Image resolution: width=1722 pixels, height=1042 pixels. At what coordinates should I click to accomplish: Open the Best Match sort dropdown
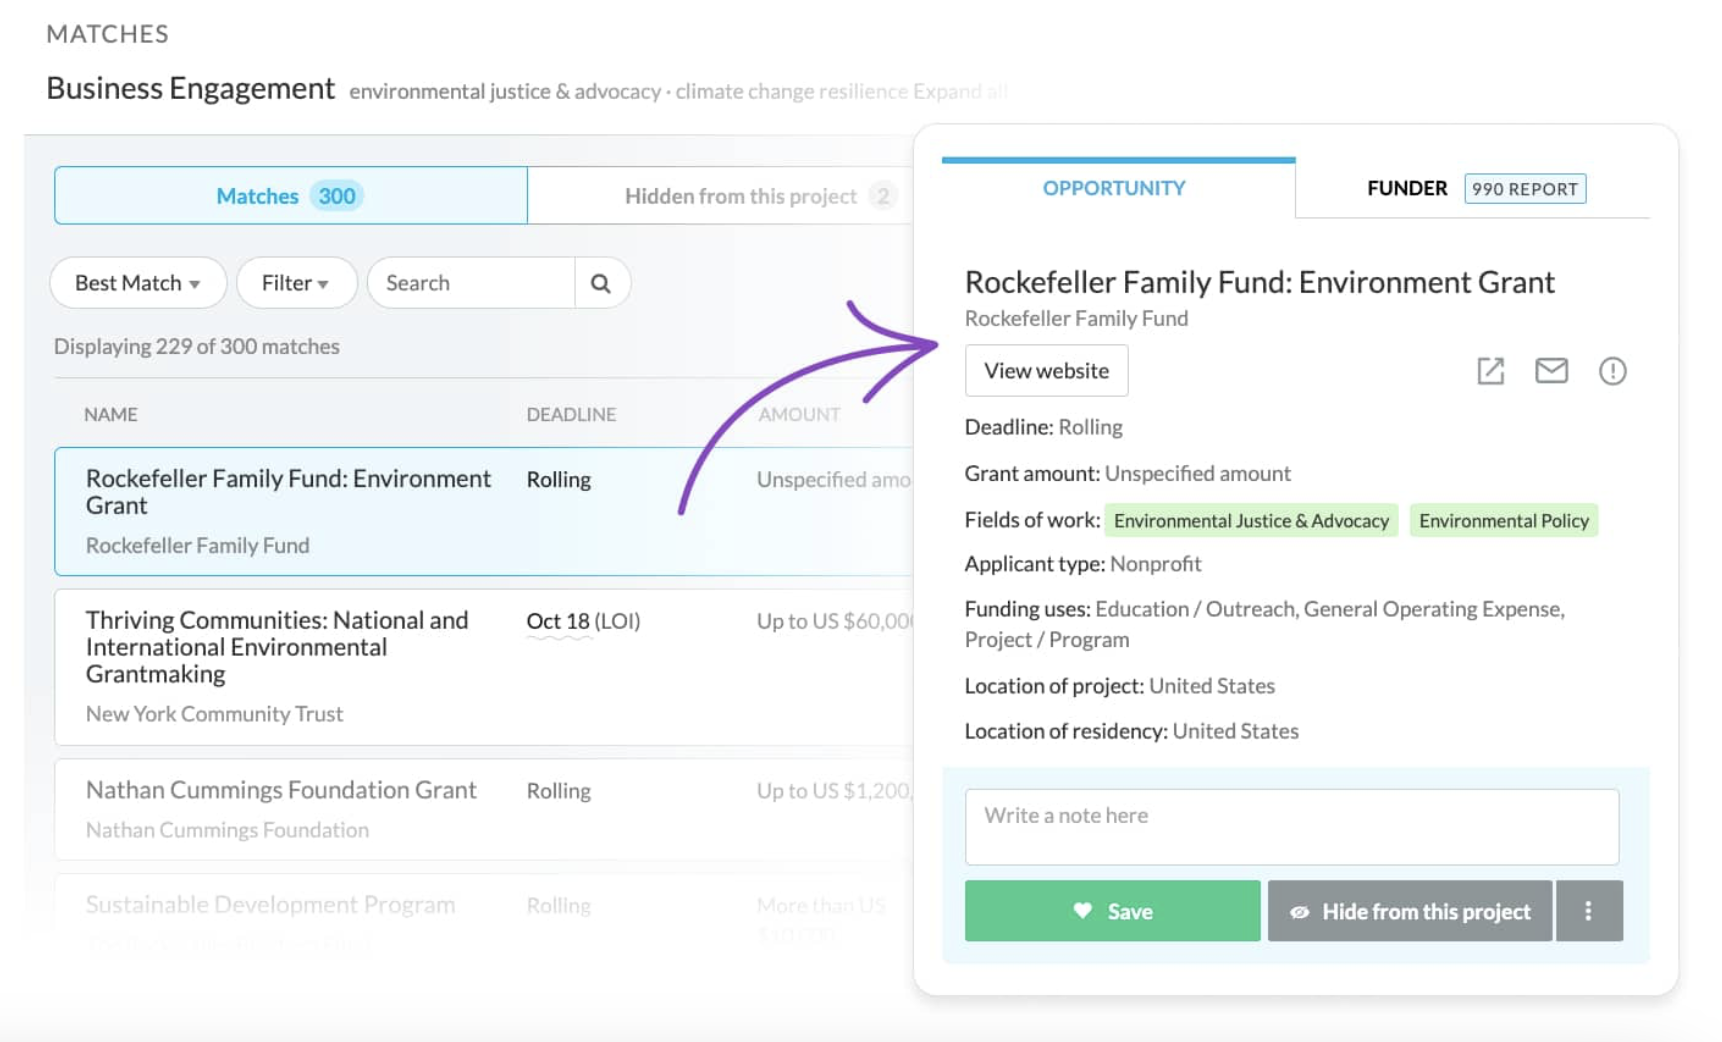[138, 283]
